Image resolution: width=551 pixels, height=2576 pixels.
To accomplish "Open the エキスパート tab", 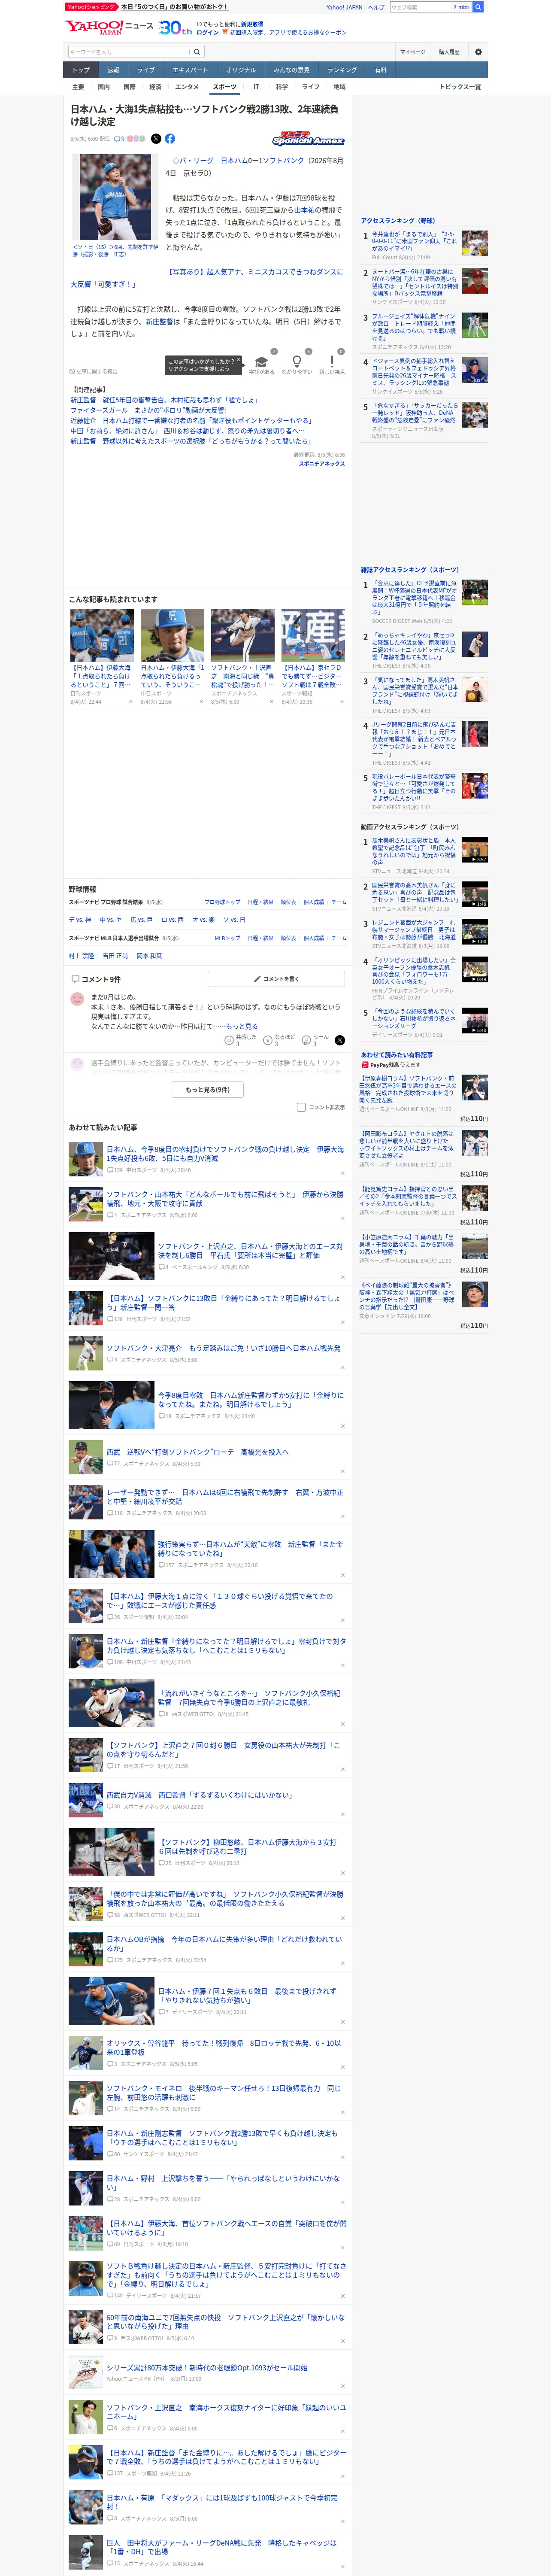I will (190, 70).
